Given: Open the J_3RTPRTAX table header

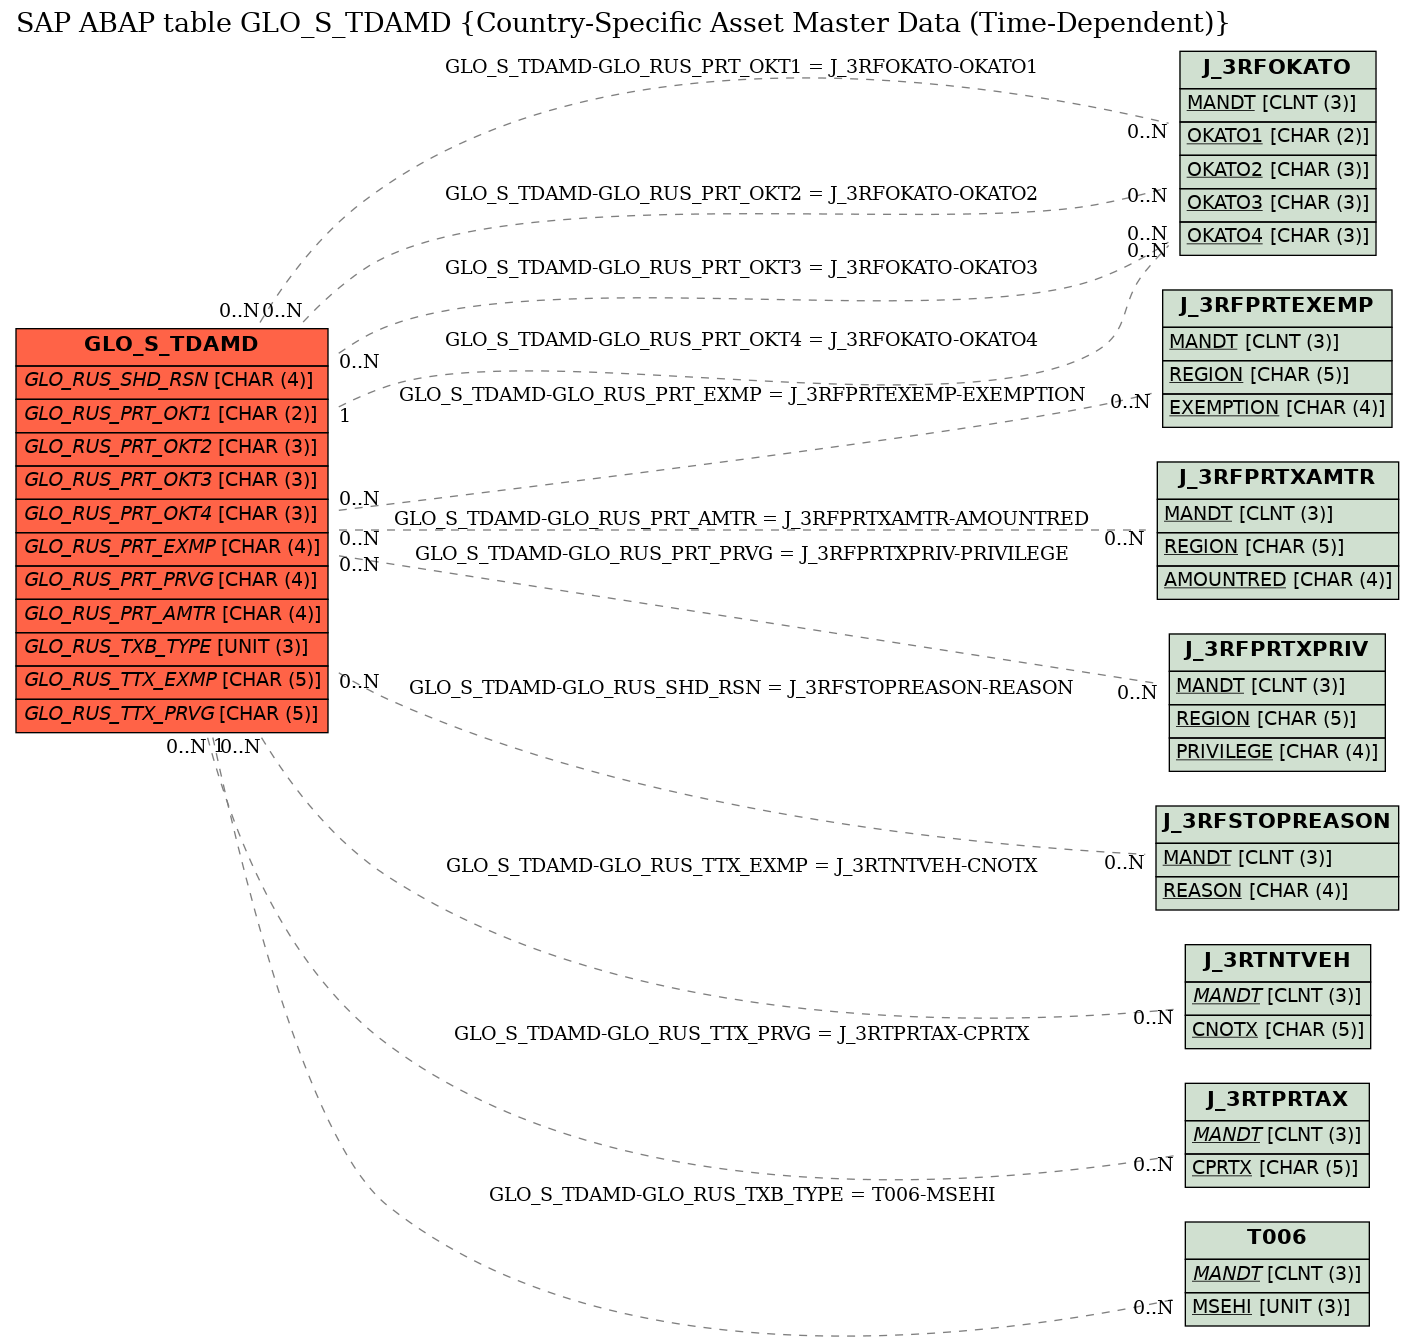Looking at the screenshot, I should coord(1277,1101).
